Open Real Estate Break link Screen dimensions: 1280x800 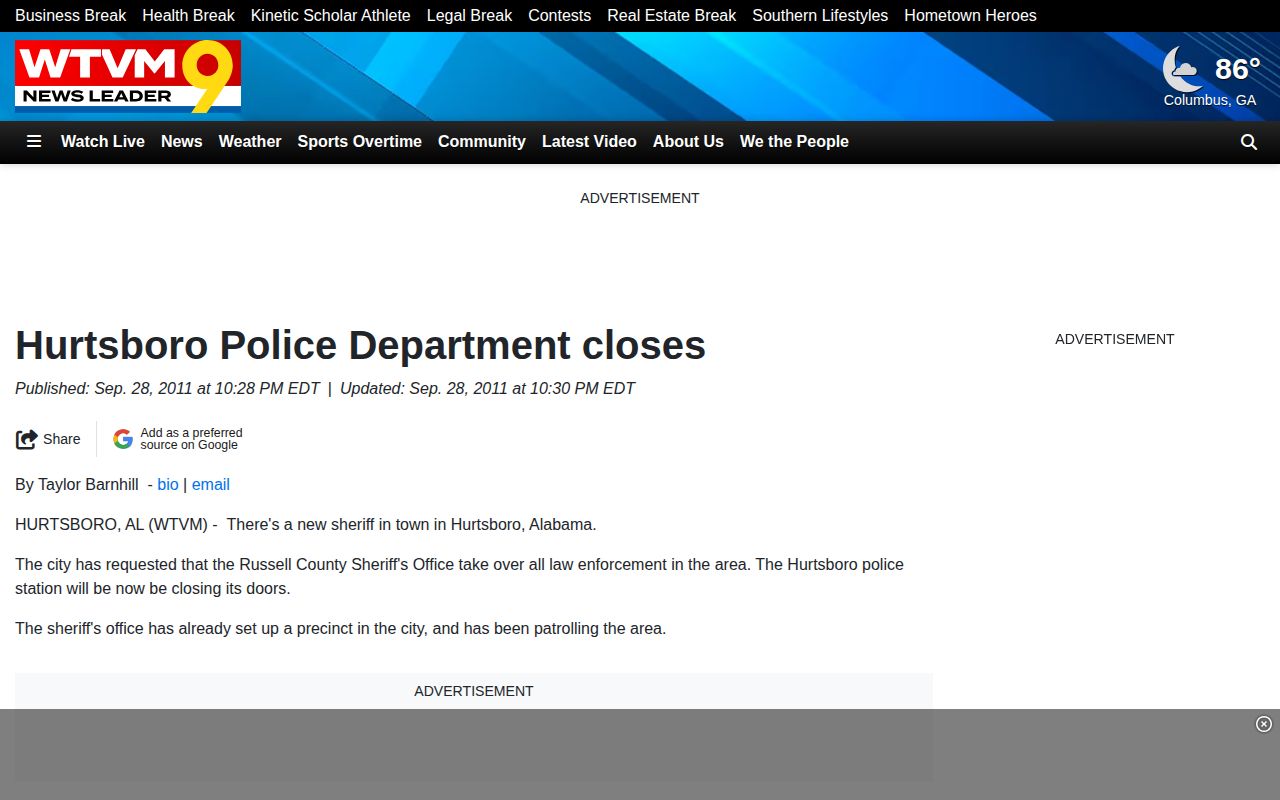(x=672, y=16)
